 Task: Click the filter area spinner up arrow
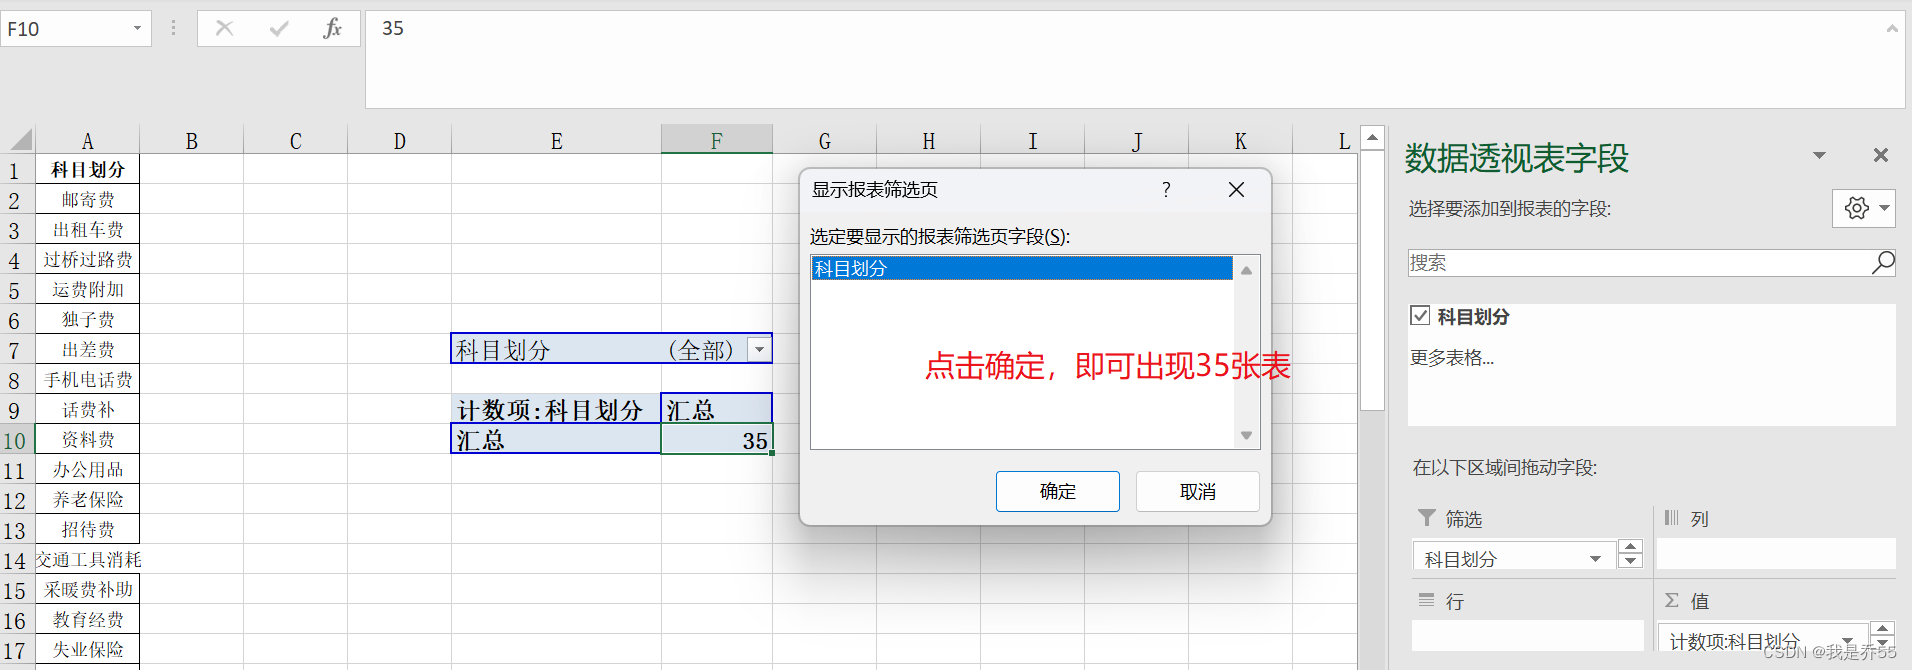point(1631,547)
